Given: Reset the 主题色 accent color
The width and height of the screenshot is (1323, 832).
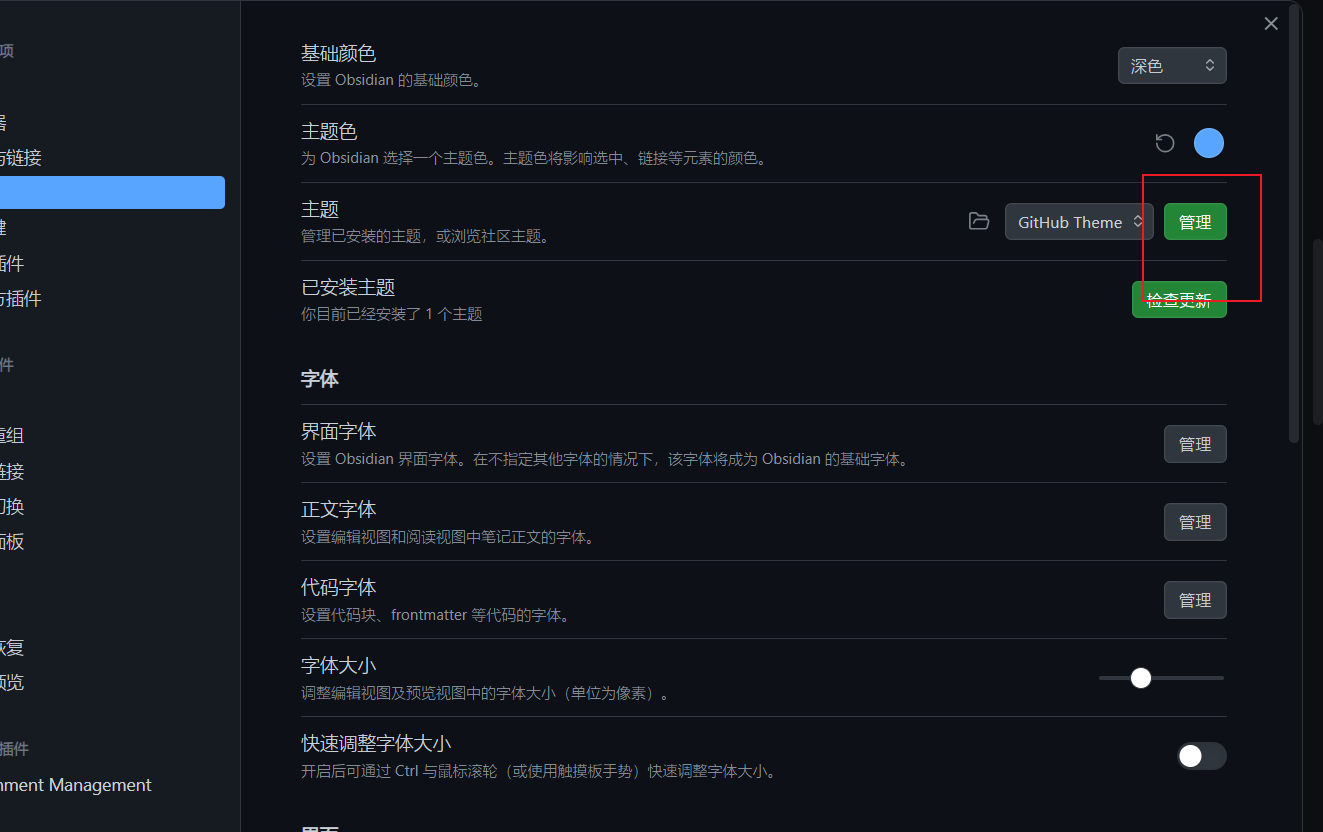Looking at the screenshot, I should coord(1165,143).
